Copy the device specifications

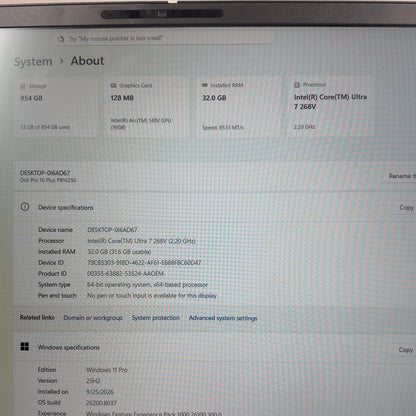coord(406,208)
